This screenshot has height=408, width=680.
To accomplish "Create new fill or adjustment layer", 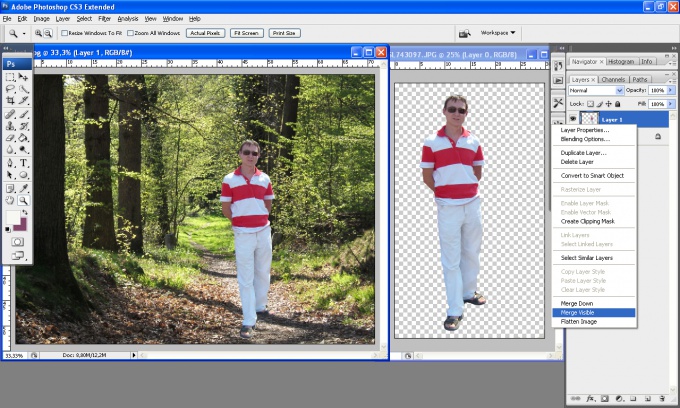I will (x=619, y=398).
